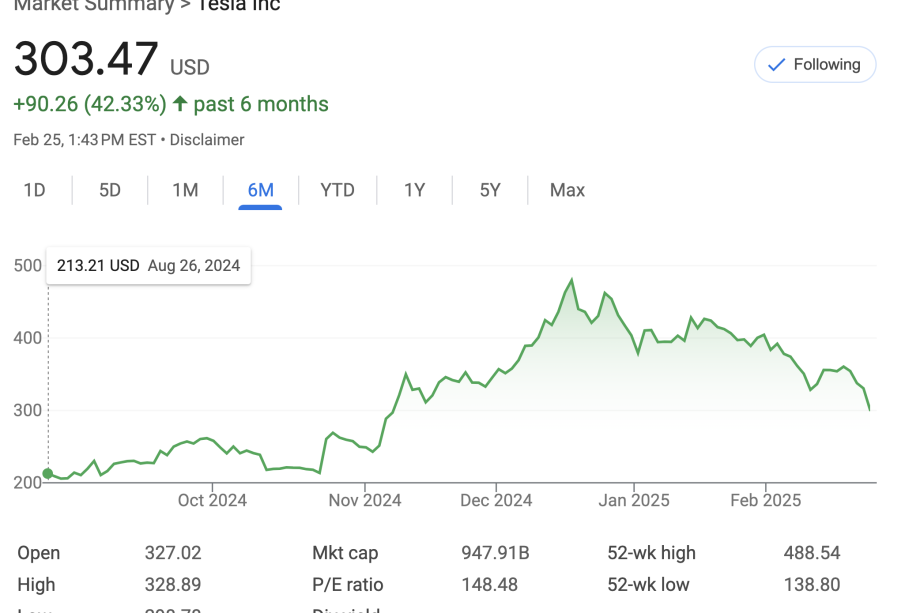This screenshot has height=613, width=905.
Task: Select the Max time range tab
Action: (567, 190)
